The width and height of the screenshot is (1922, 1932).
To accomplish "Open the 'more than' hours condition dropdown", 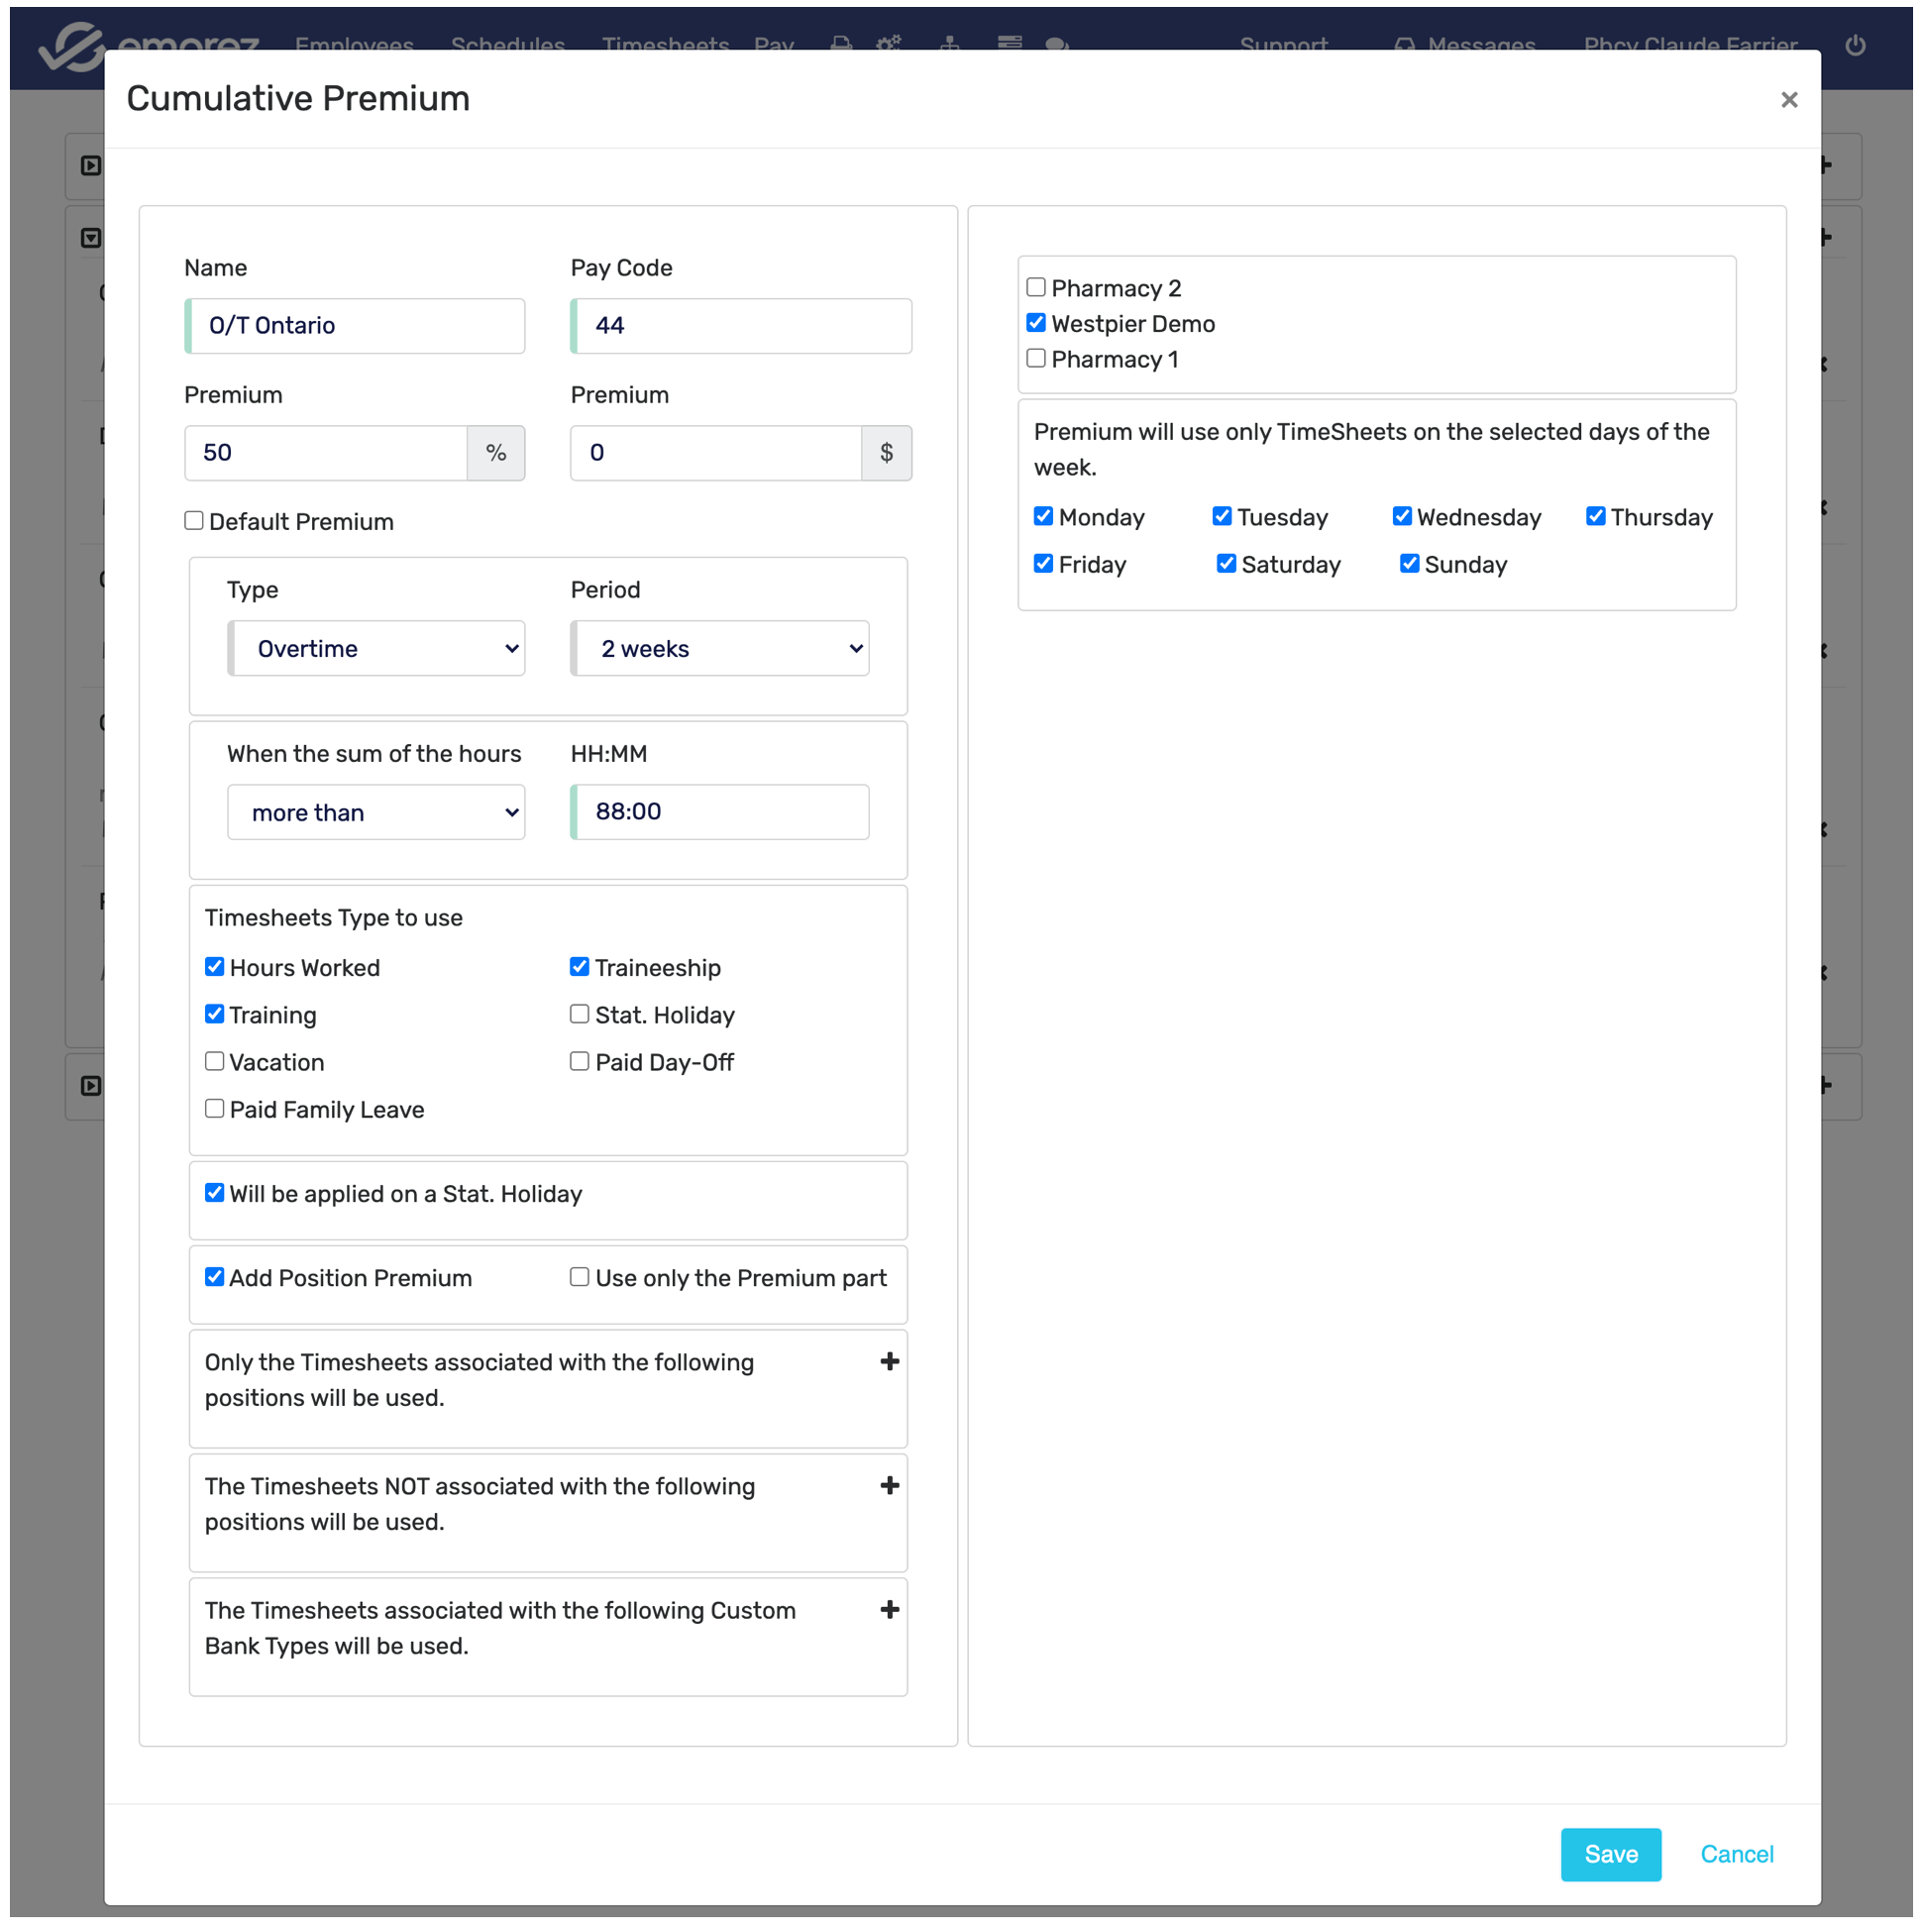I will point(376,812).
